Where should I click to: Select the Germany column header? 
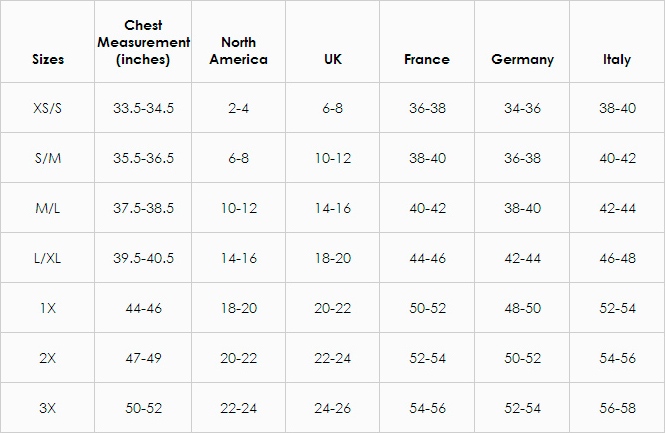522,59
